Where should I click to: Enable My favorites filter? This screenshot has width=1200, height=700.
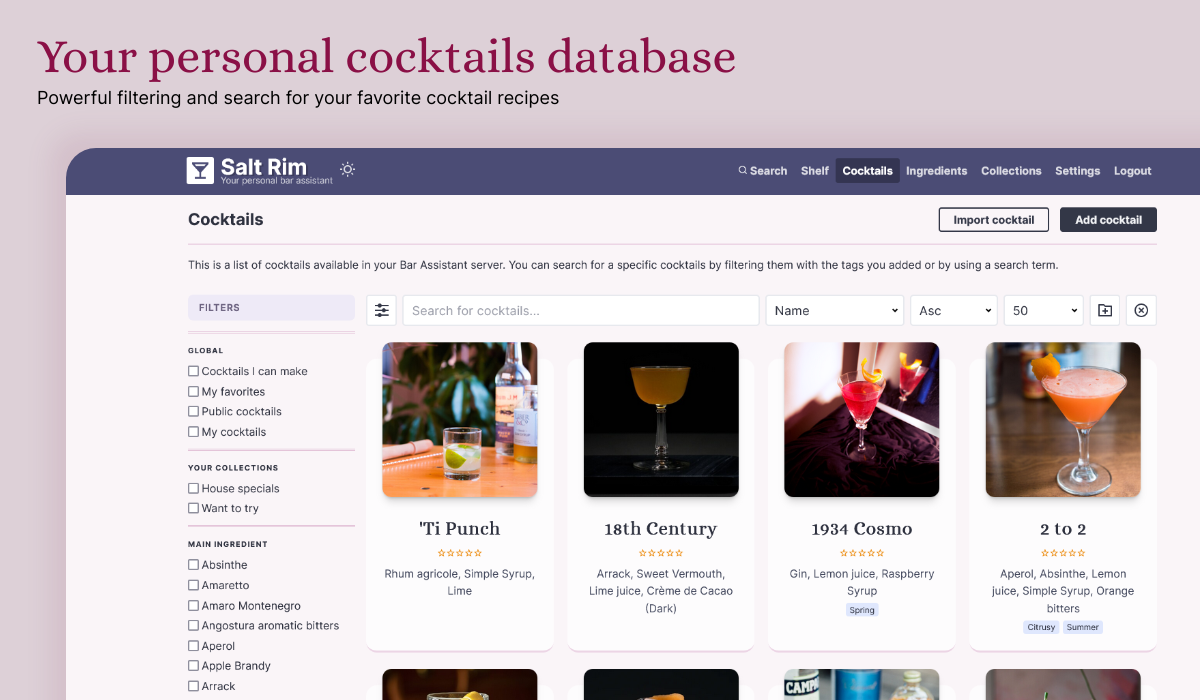pyautogui.click(x=194, y=392)
